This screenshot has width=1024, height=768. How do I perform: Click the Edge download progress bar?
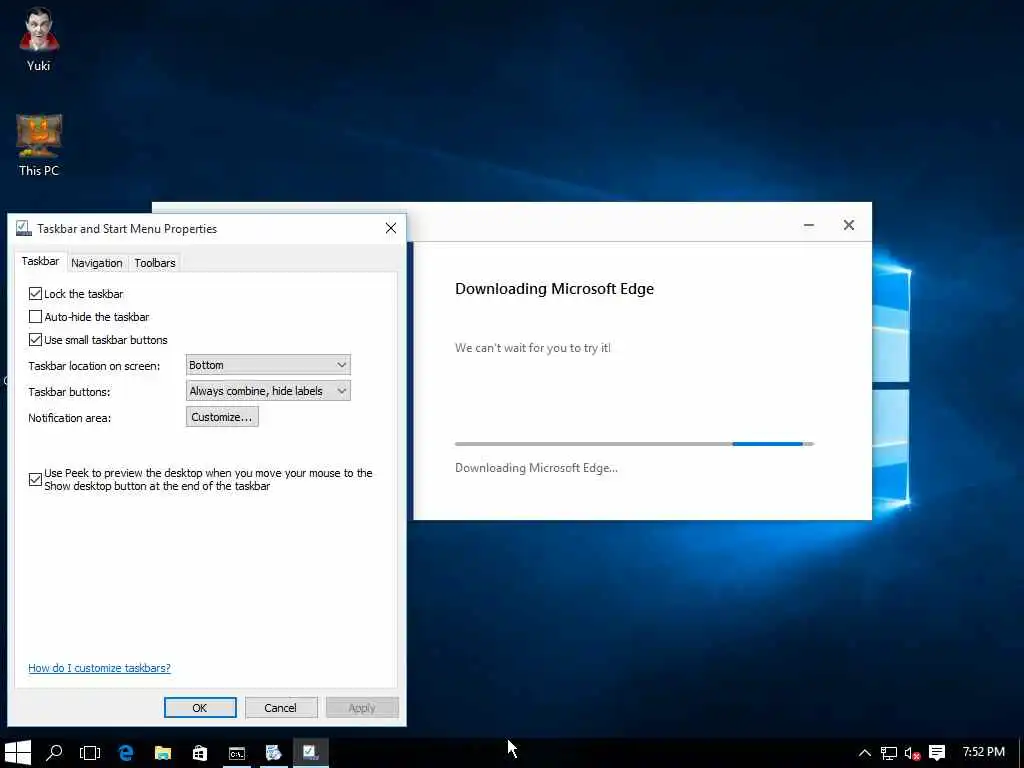coord(634,444)
